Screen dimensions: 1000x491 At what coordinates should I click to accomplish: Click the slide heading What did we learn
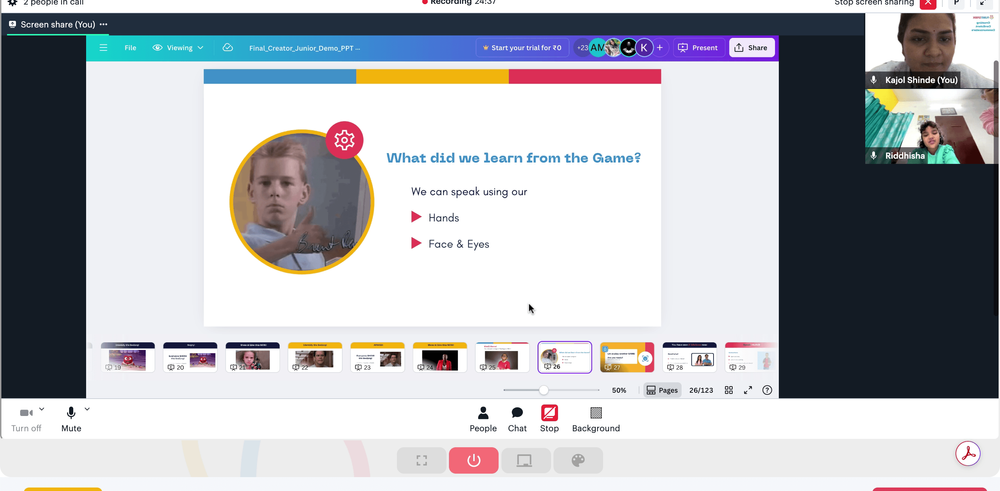(x=513, y=158)
